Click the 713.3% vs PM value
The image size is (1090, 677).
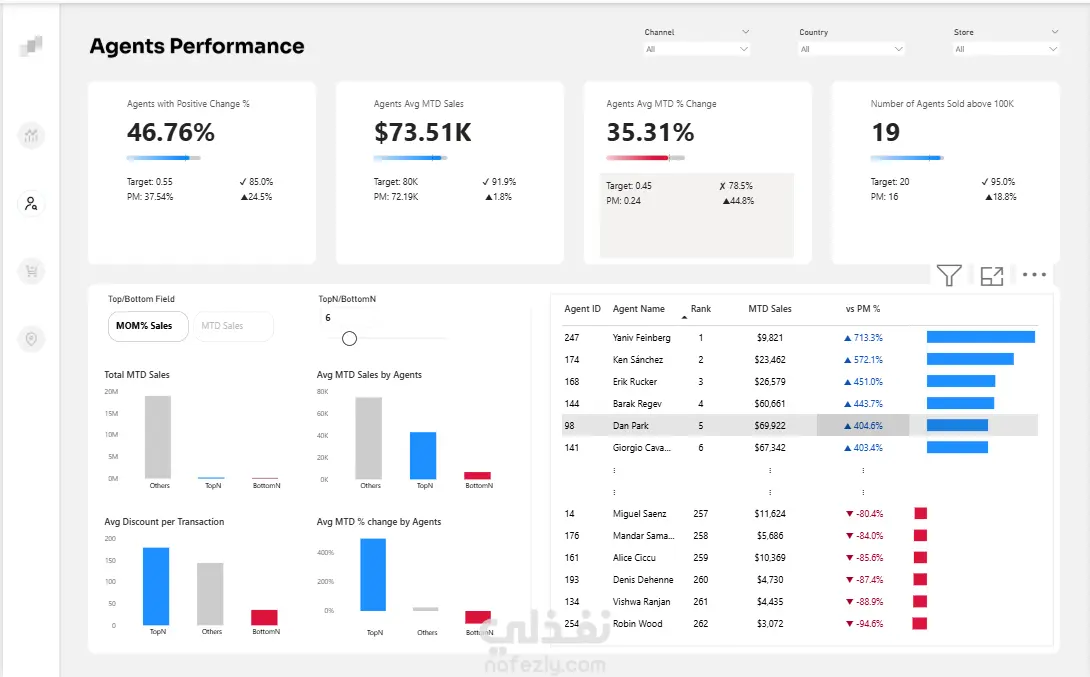coord(863,338)
